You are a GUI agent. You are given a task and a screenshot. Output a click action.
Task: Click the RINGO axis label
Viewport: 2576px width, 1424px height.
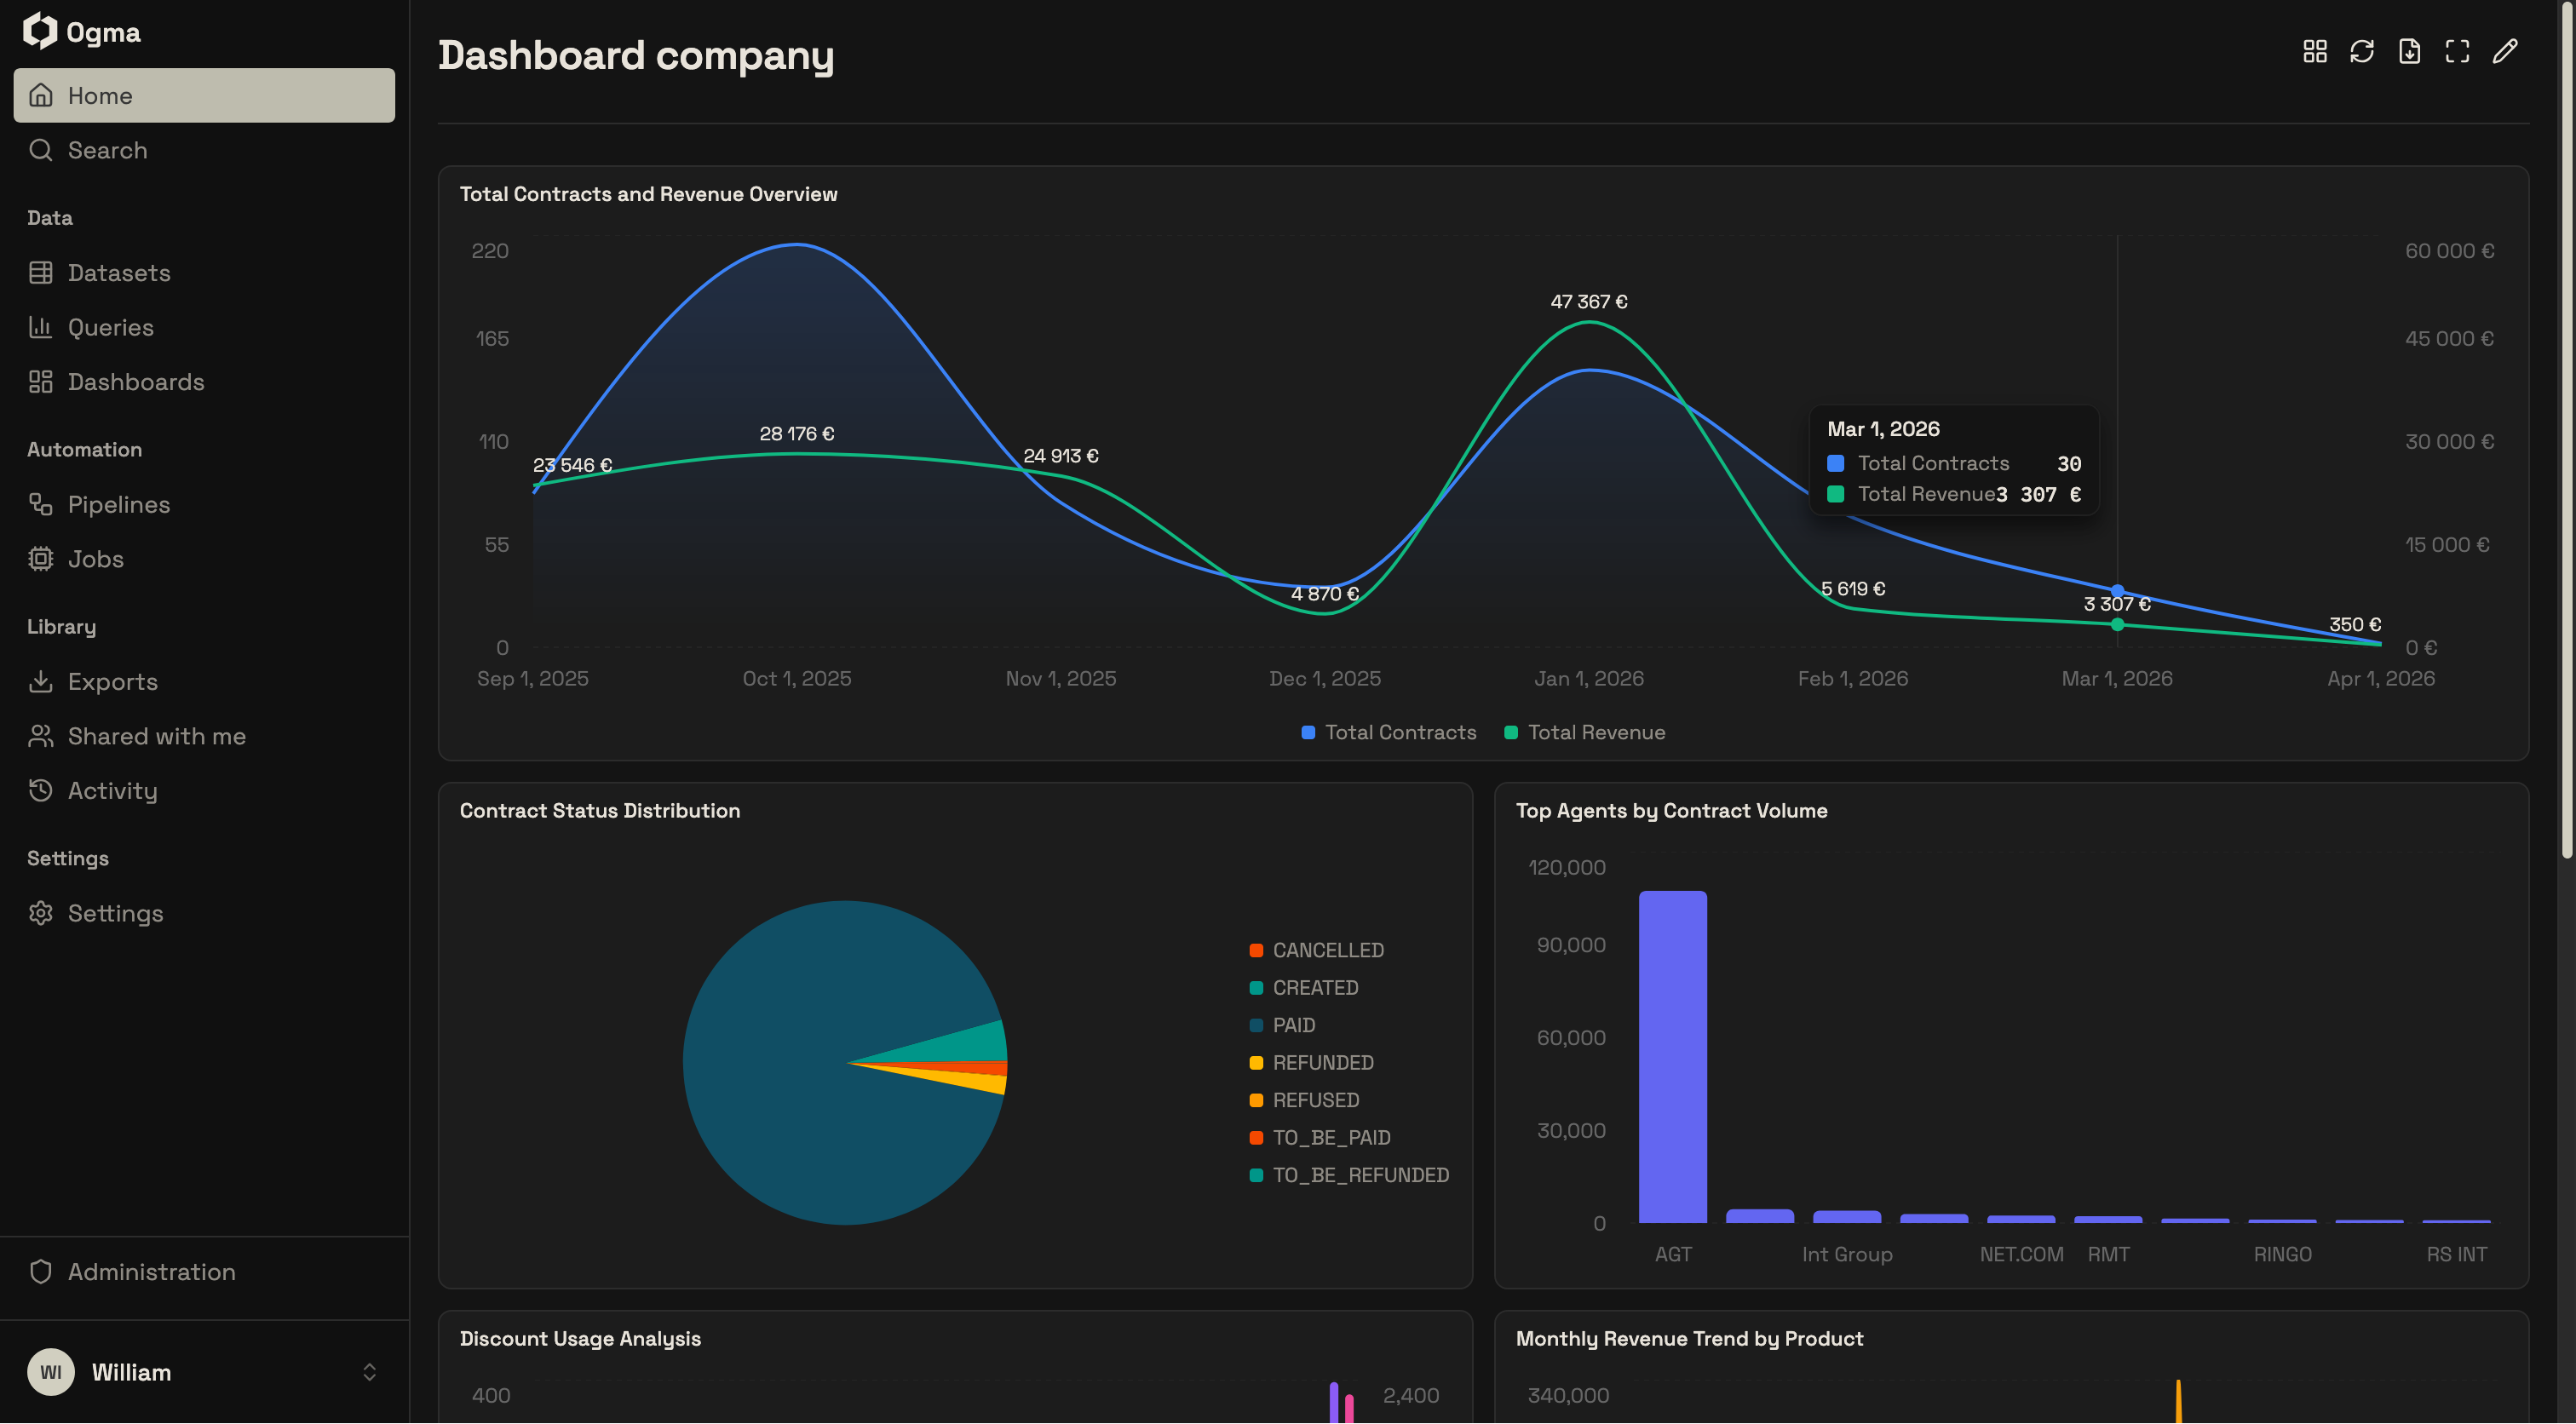click(x=2282, y=1254)
